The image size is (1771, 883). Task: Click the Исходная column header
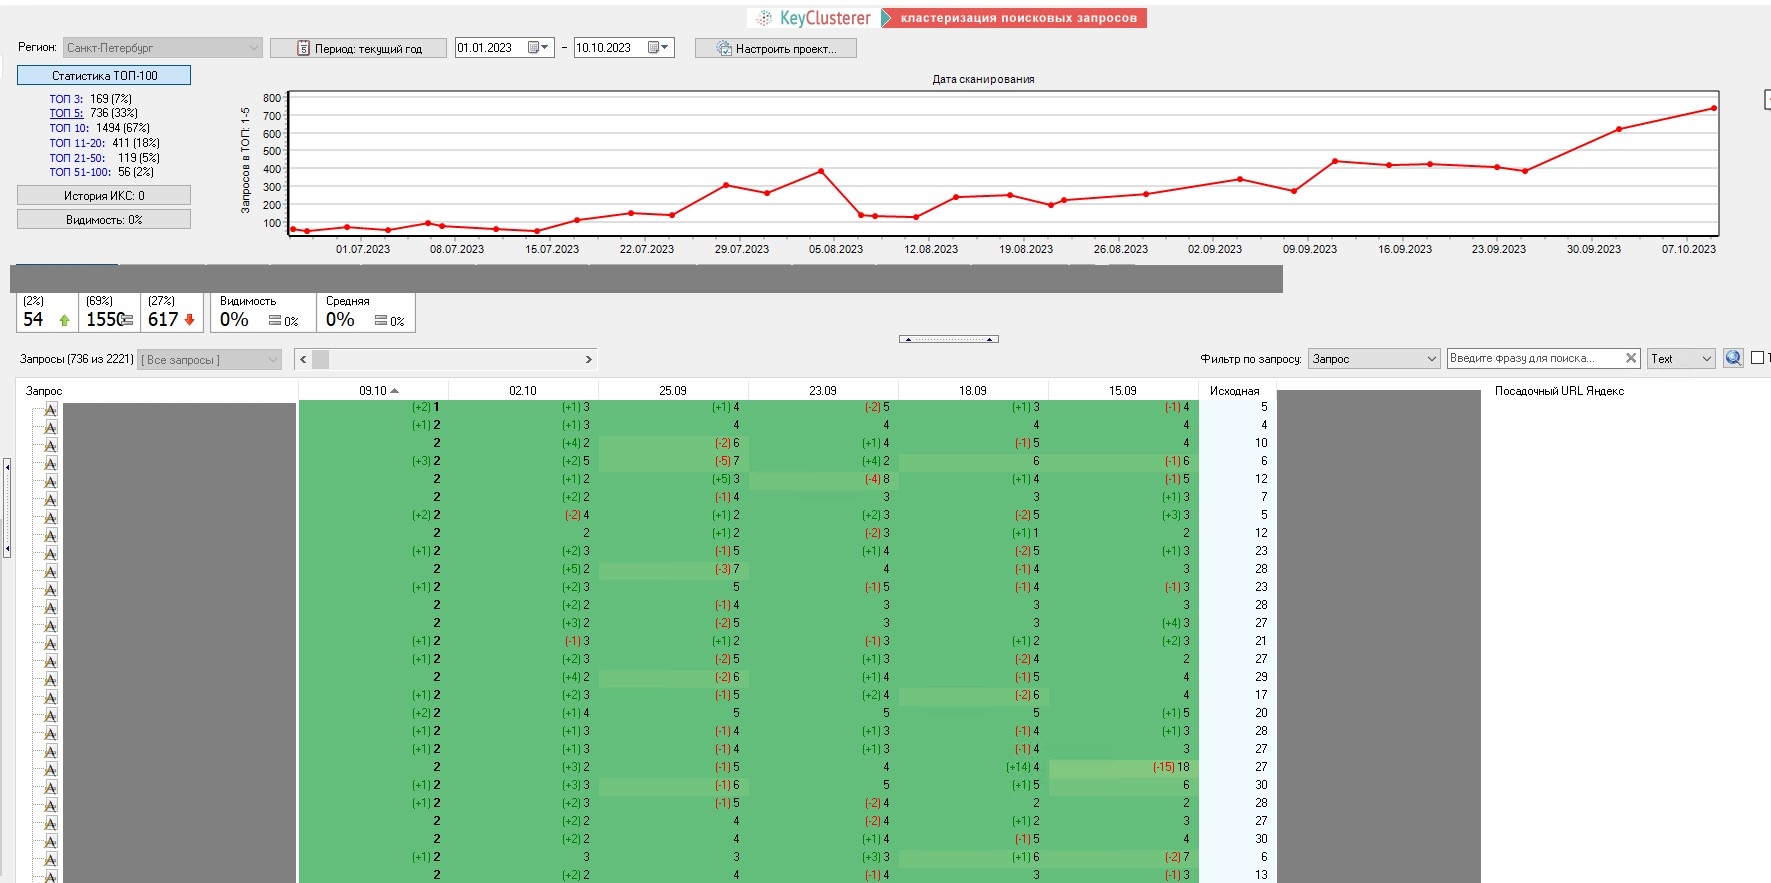click(1235, 391)
